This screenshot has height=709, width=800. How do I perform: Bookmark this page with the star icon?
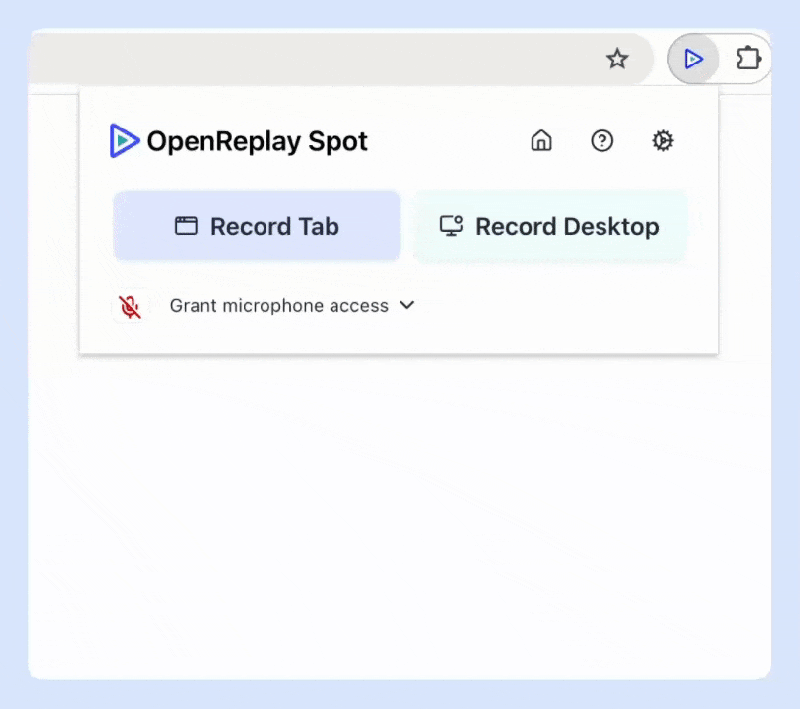coord(617,59)
